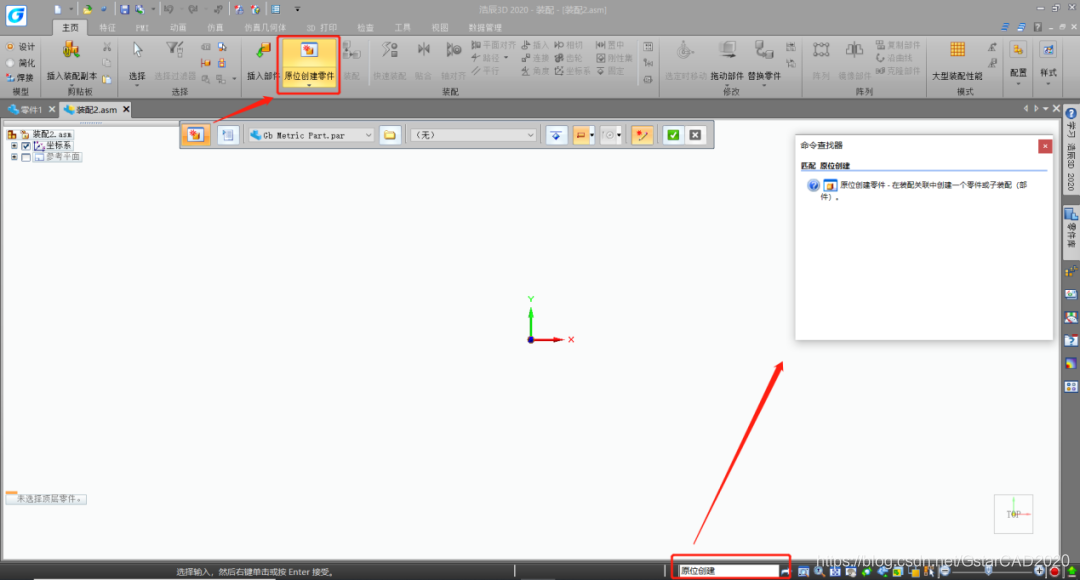
Task: Open the 配置 dropdown
Action: point(1018,84)
